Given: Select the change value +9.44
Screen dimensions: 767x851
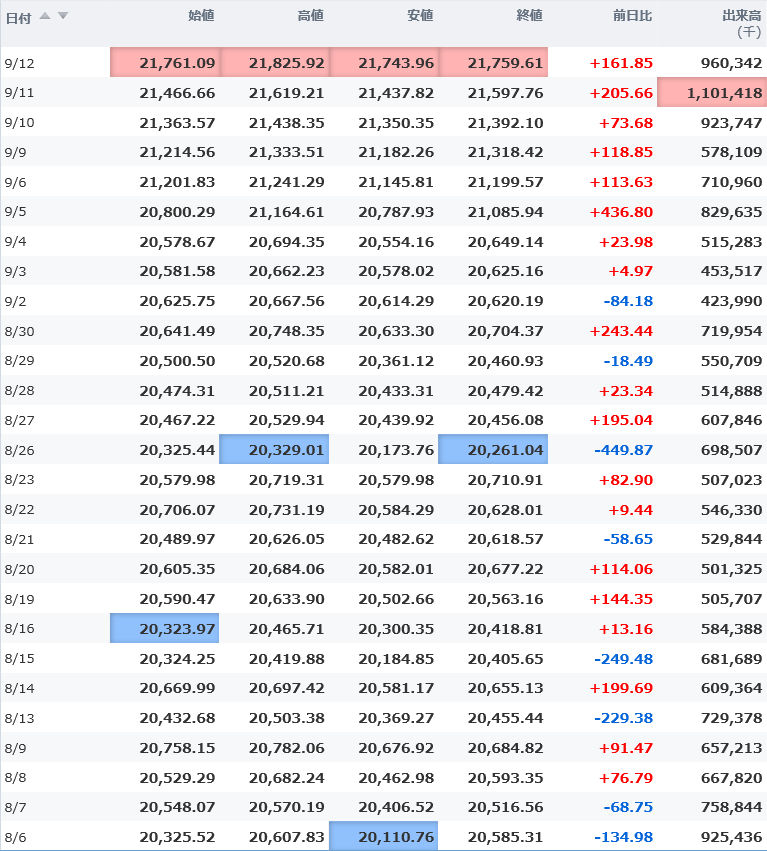Looking at the screenshot, I should click(x=630, y=510).
